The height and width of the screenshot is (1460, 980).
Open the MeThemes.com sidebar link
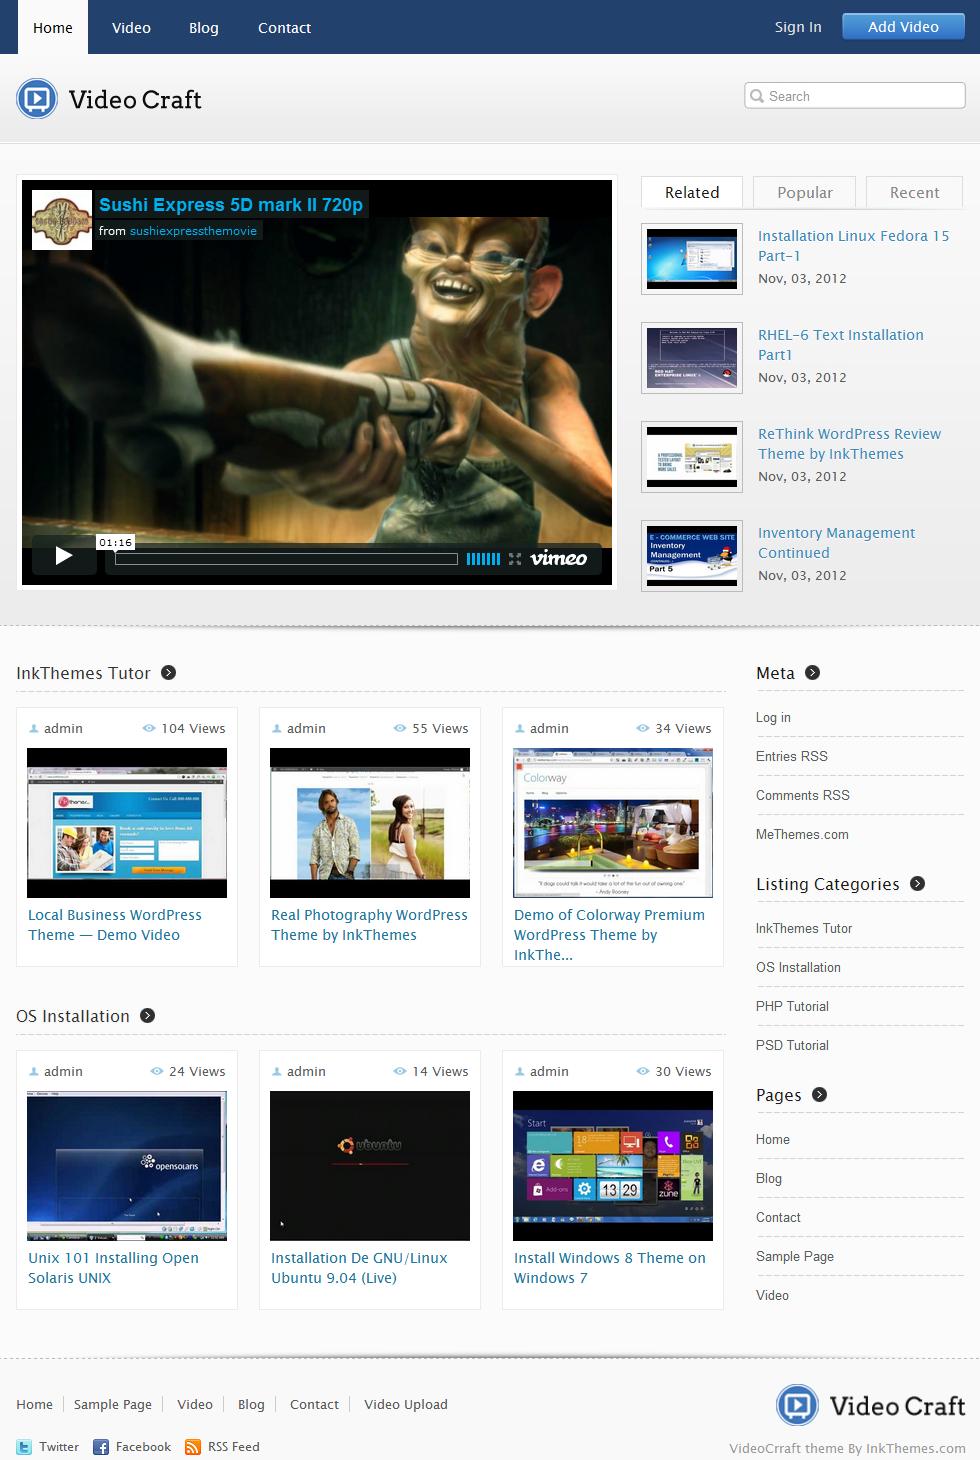pyautogui.click(x=802, y=835)
